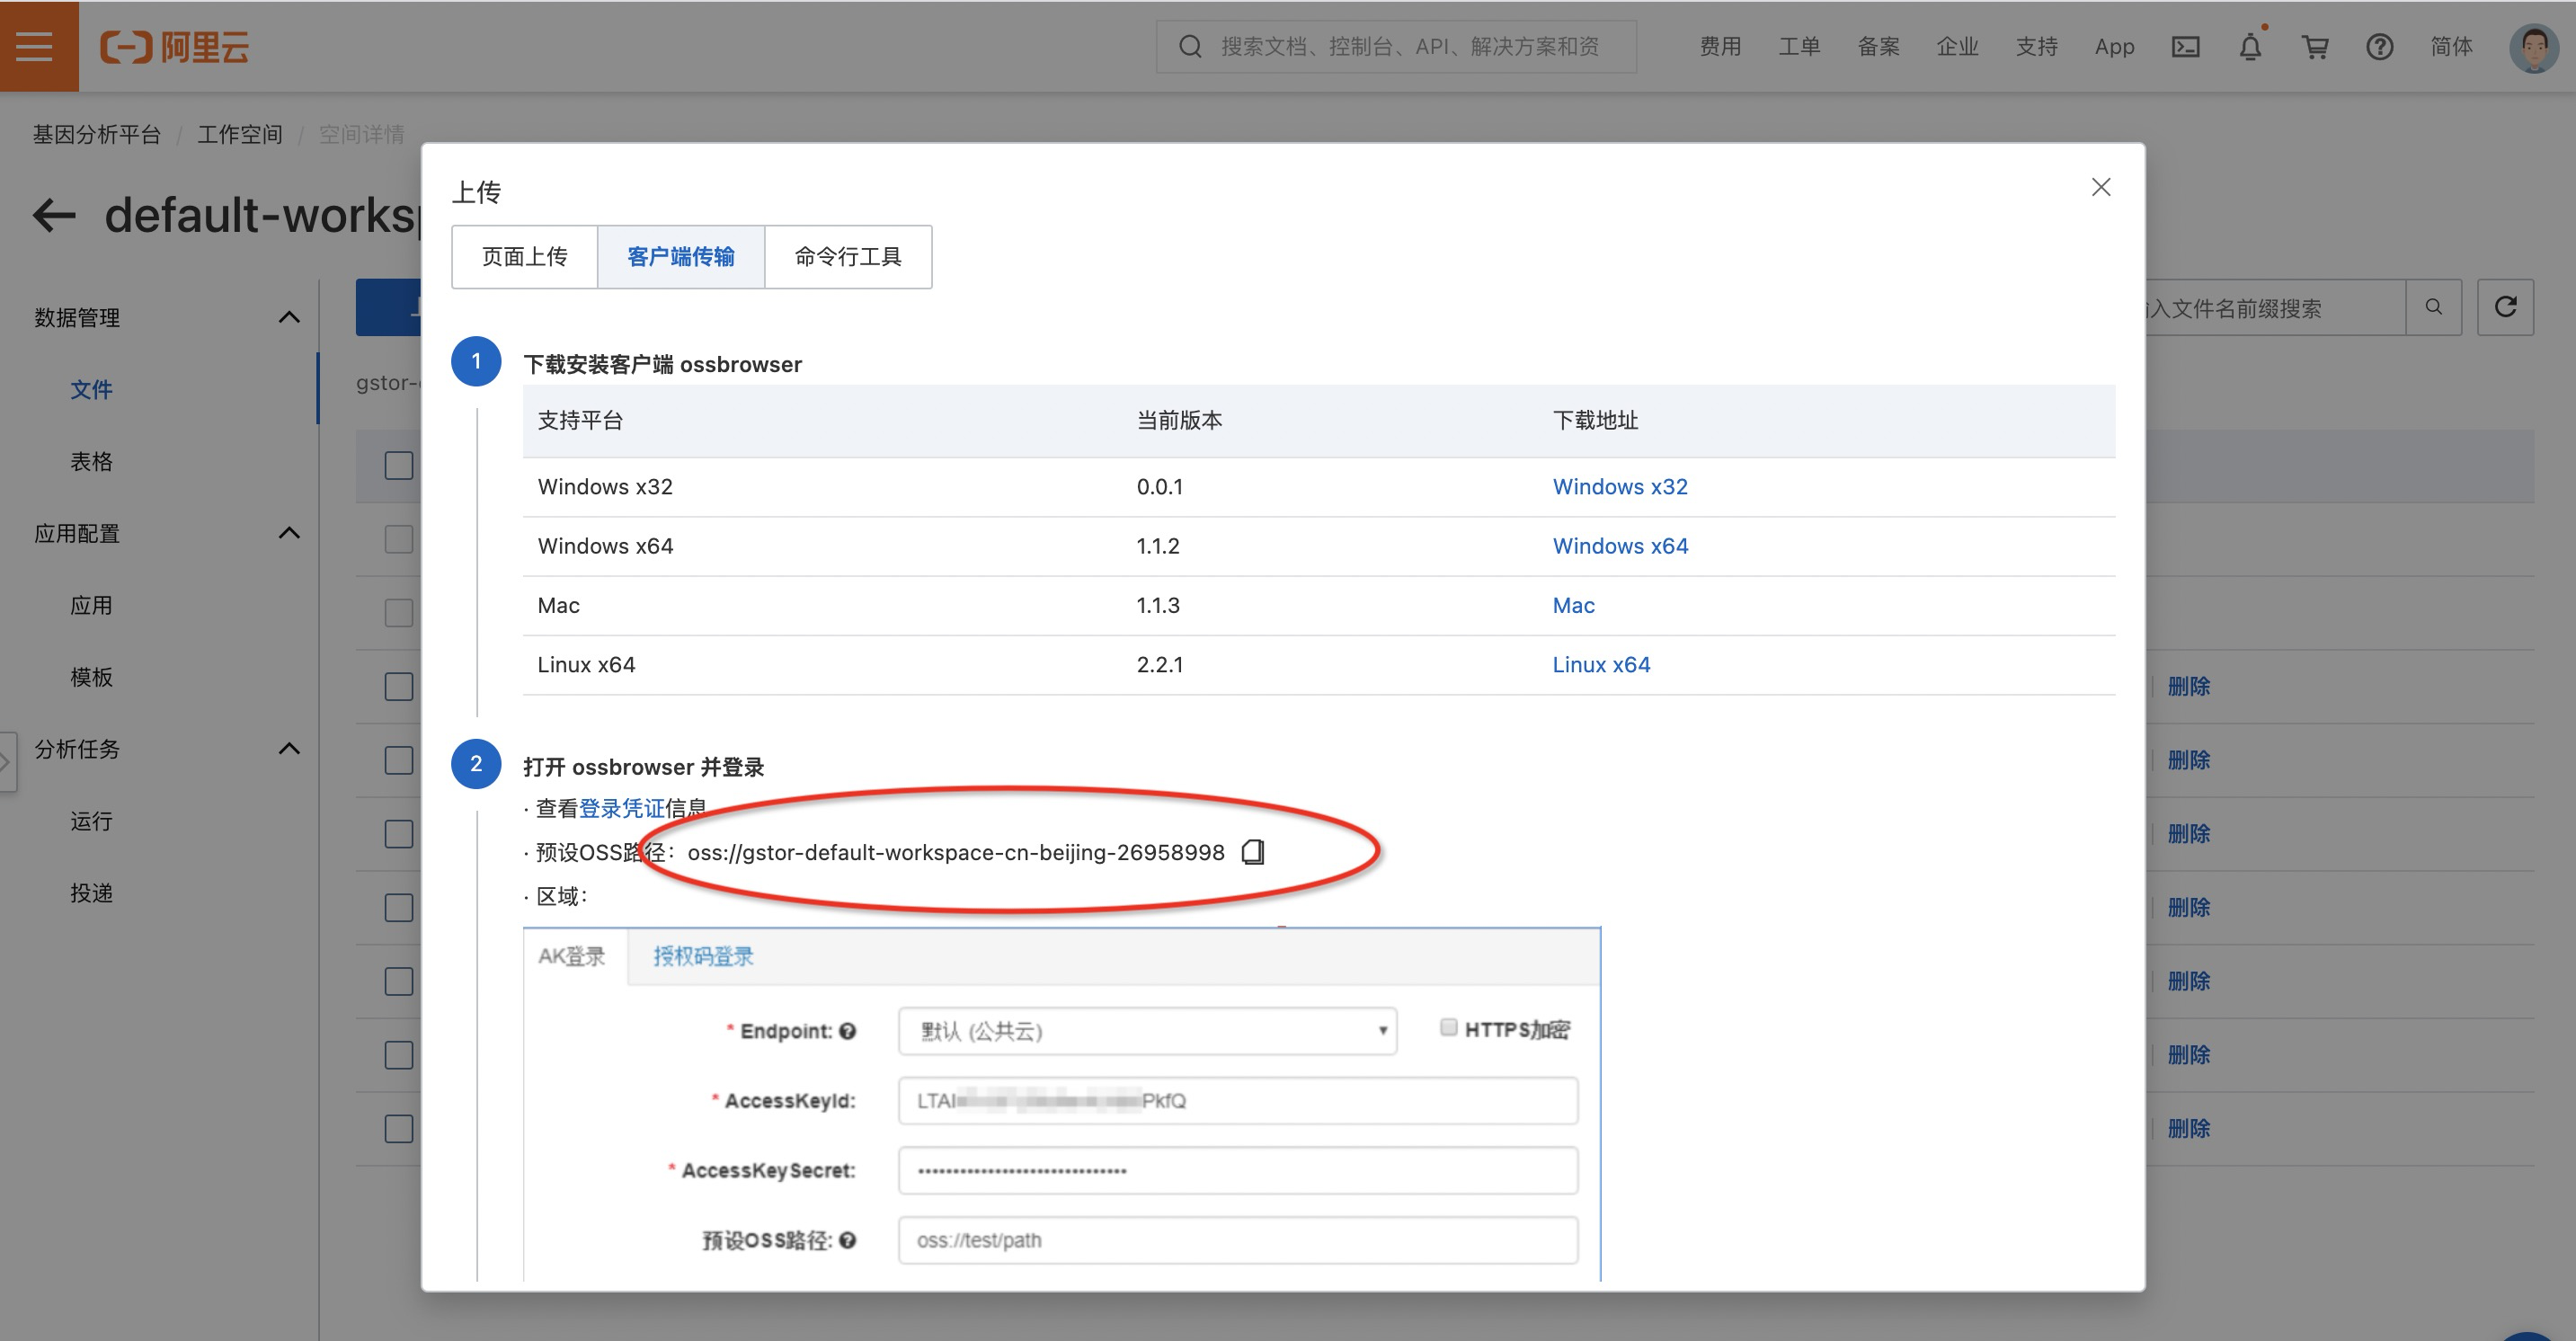Open the shopping cart

click(2315, 47)
